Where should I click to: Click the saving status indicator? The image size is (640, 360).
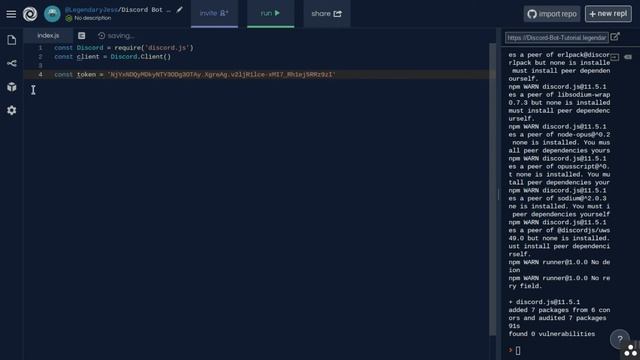[x=116, y=36]
